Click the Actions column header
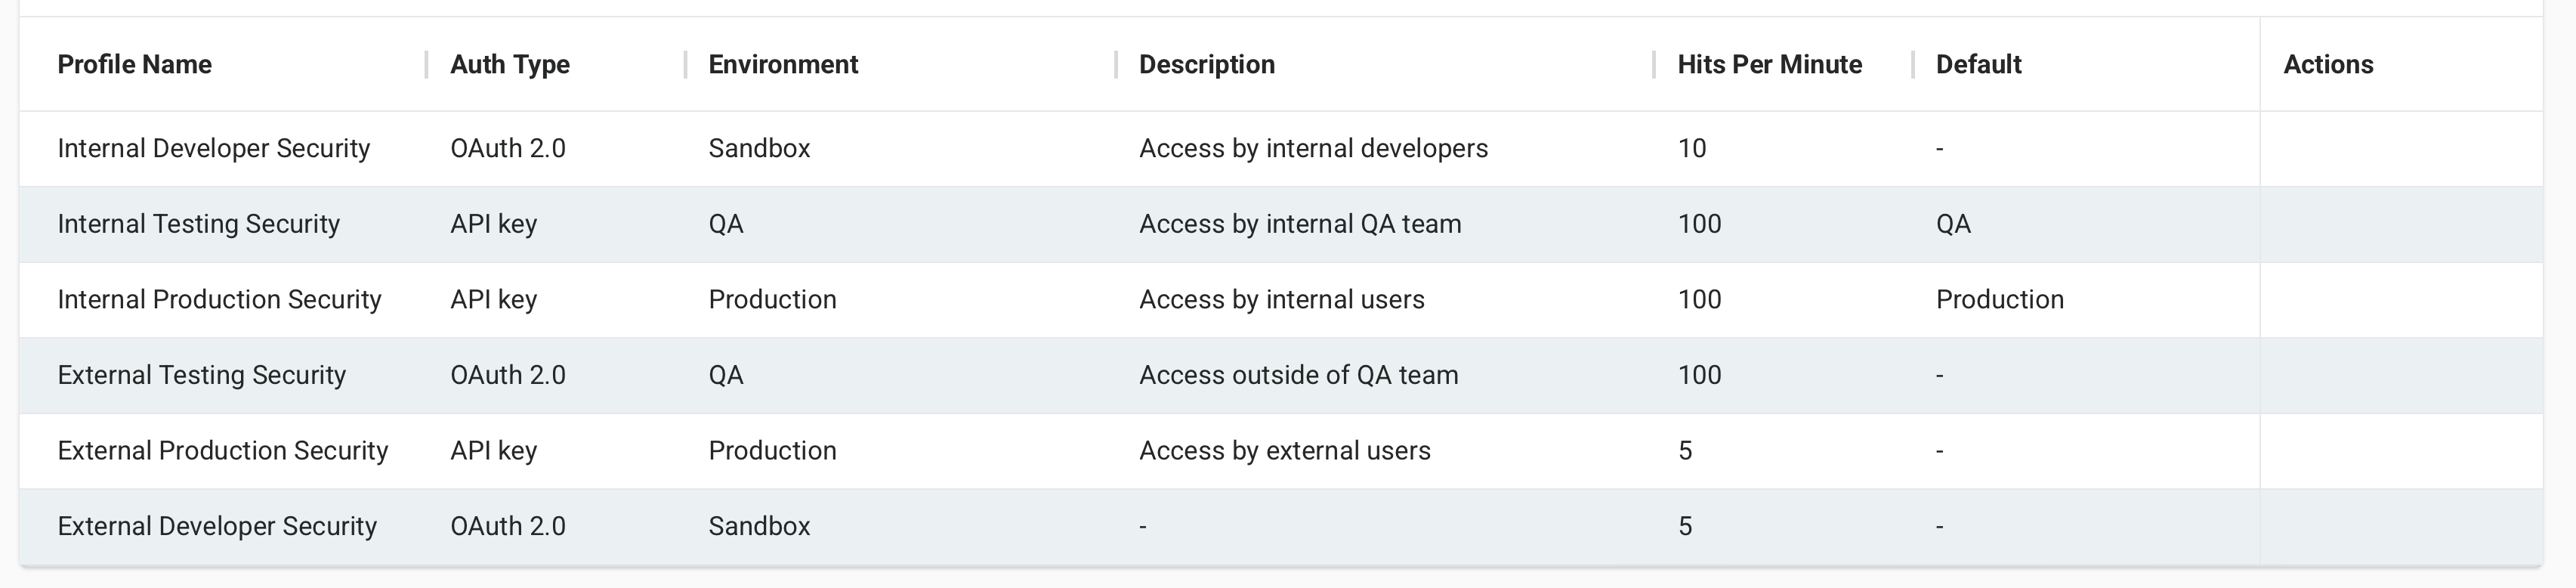 (x=2328, y=65)
